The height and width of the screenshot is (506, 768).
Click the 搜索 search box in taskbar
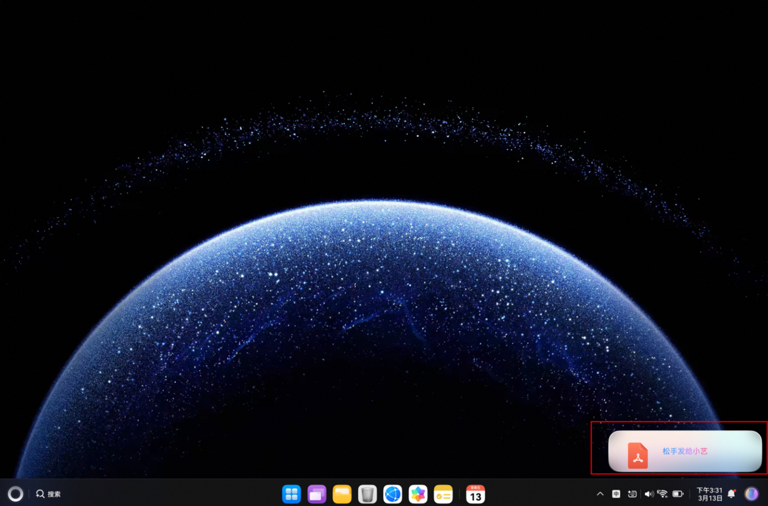pyautogui.click(x=48, y=494)
